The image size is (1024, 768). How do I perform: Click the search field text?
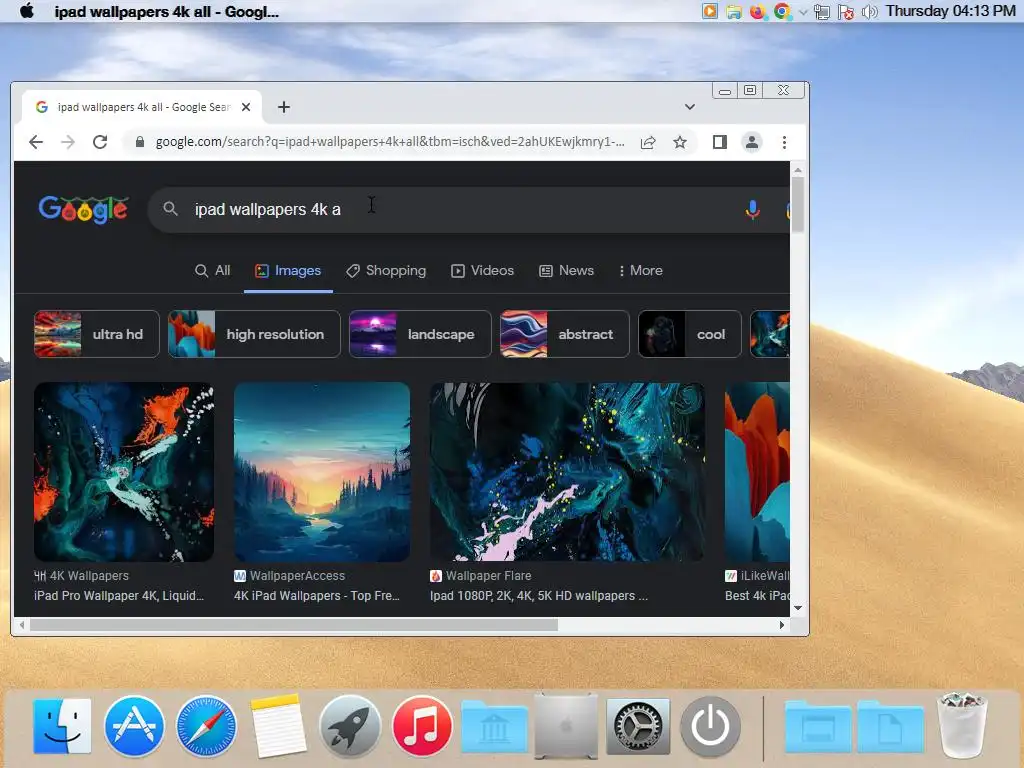pyautogui.click(x=268, y=210)
